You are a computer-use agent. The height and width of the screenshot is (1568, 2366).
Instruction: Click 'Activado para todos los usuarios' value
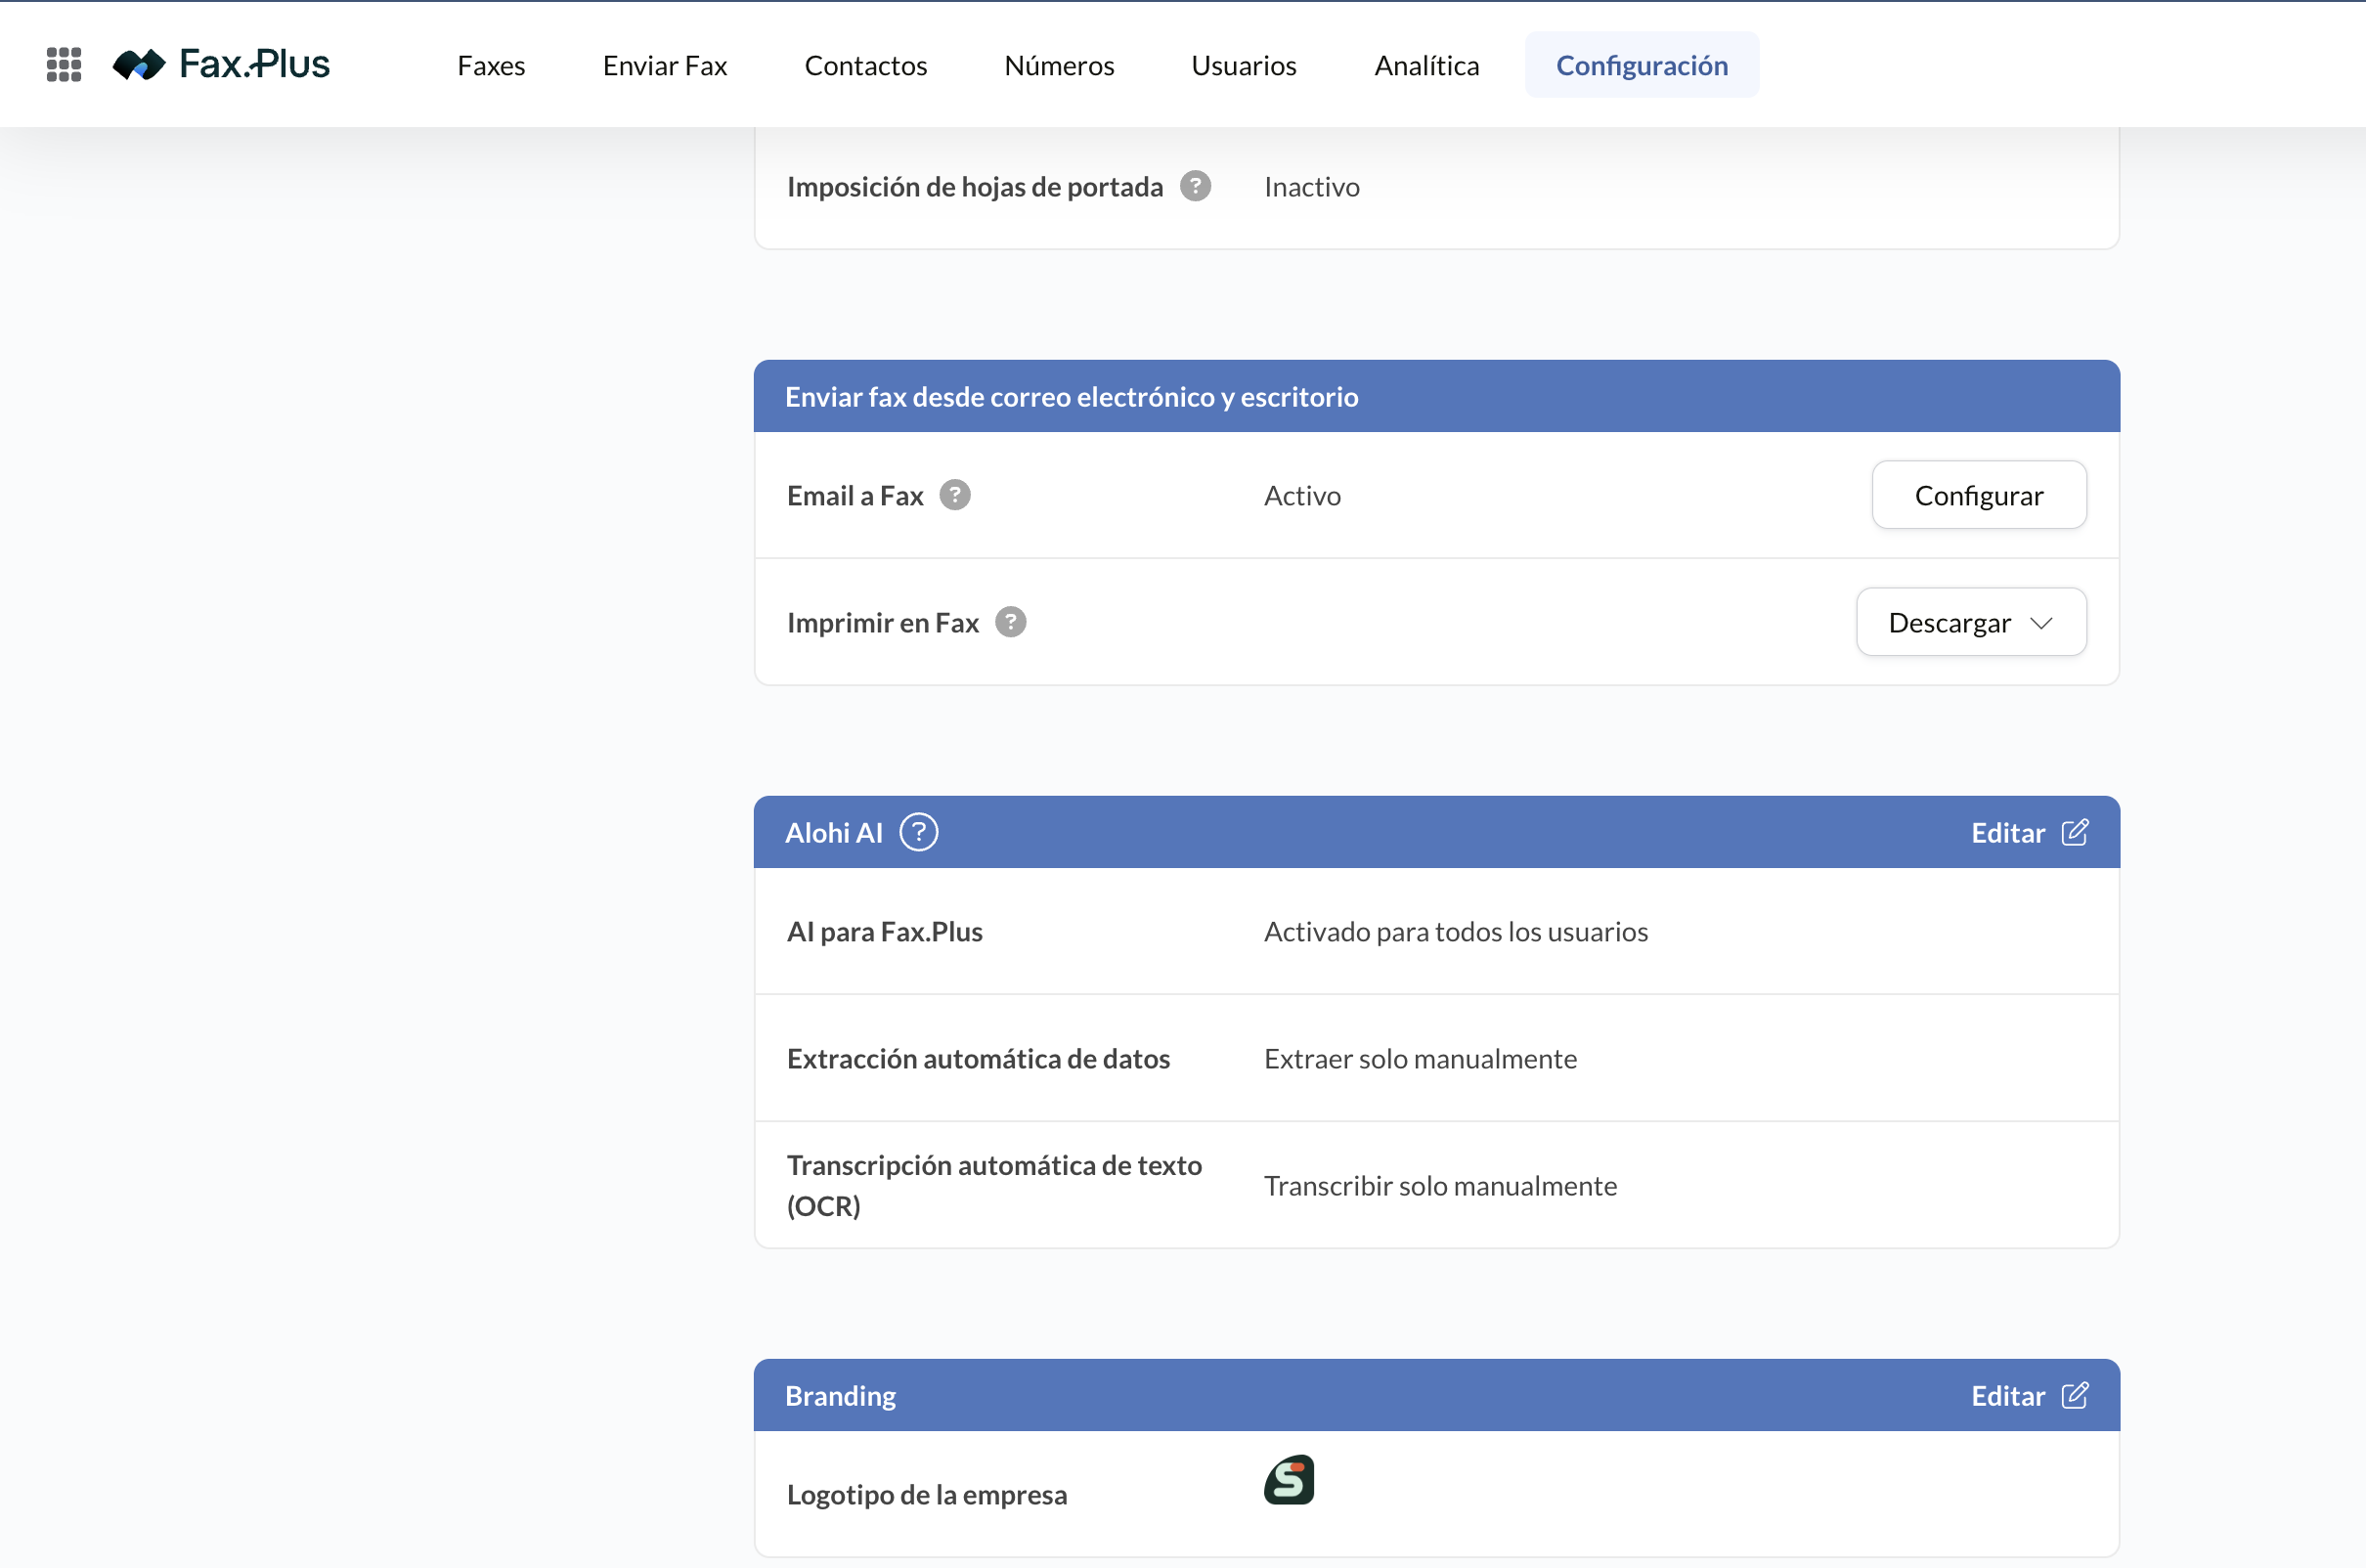(x=1456, y=932)
